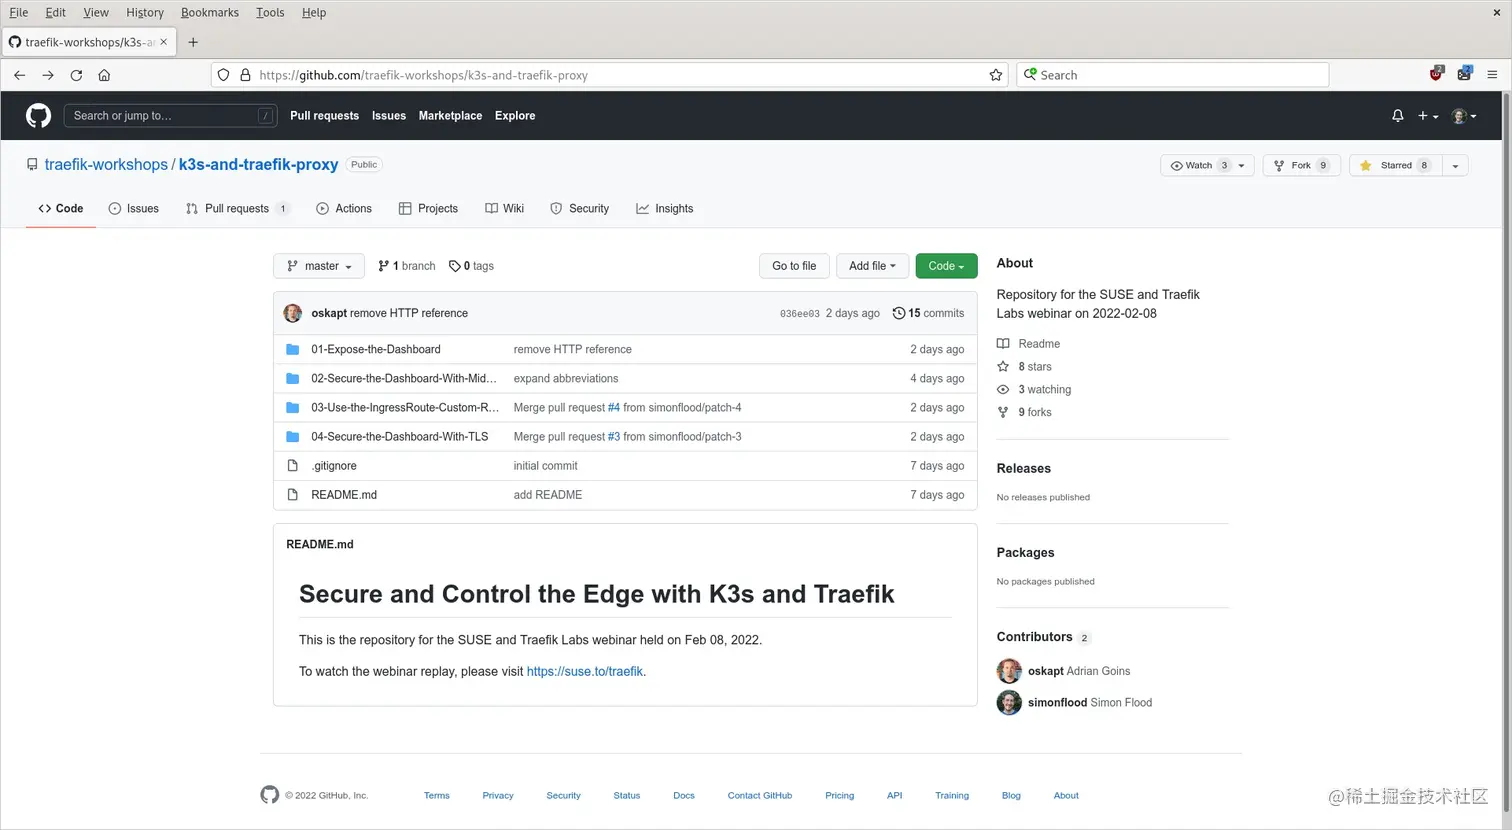Viewport: 1512px width, 830px height.
Task: Click the .gitignore file icon
Action: [x=293, y=466]
